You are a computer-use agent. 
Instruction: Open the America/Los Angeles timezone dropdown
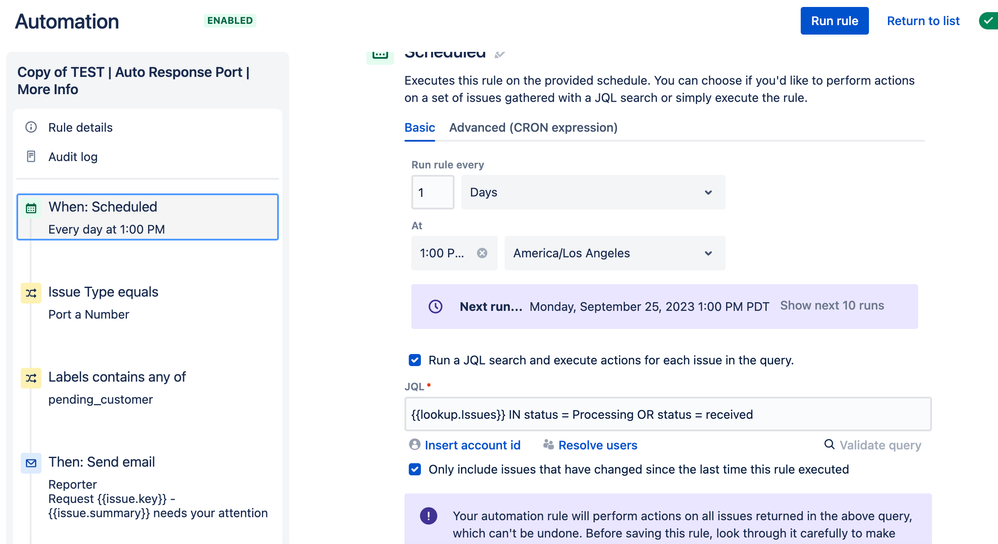click(x=614, y=253)
